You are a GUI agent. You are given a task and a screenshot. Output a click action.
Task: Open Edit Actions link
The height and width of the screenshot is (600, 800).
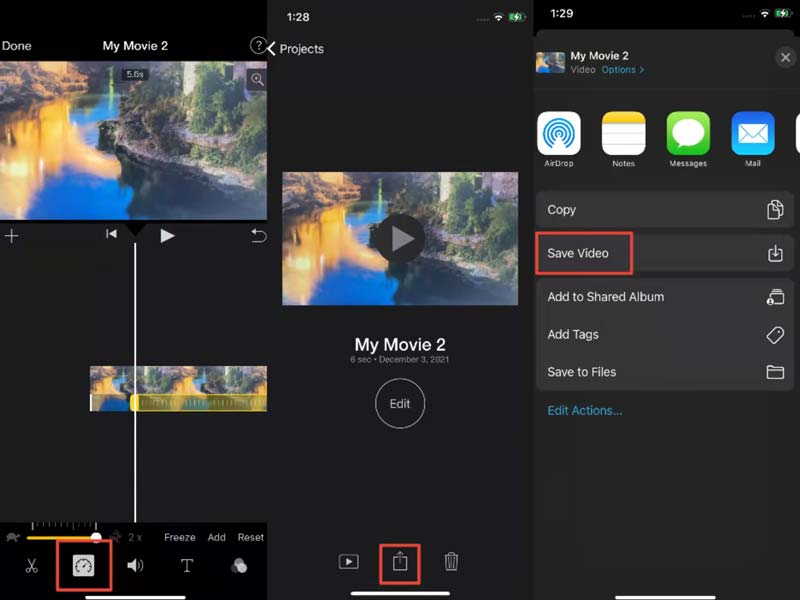pos(584,410)
